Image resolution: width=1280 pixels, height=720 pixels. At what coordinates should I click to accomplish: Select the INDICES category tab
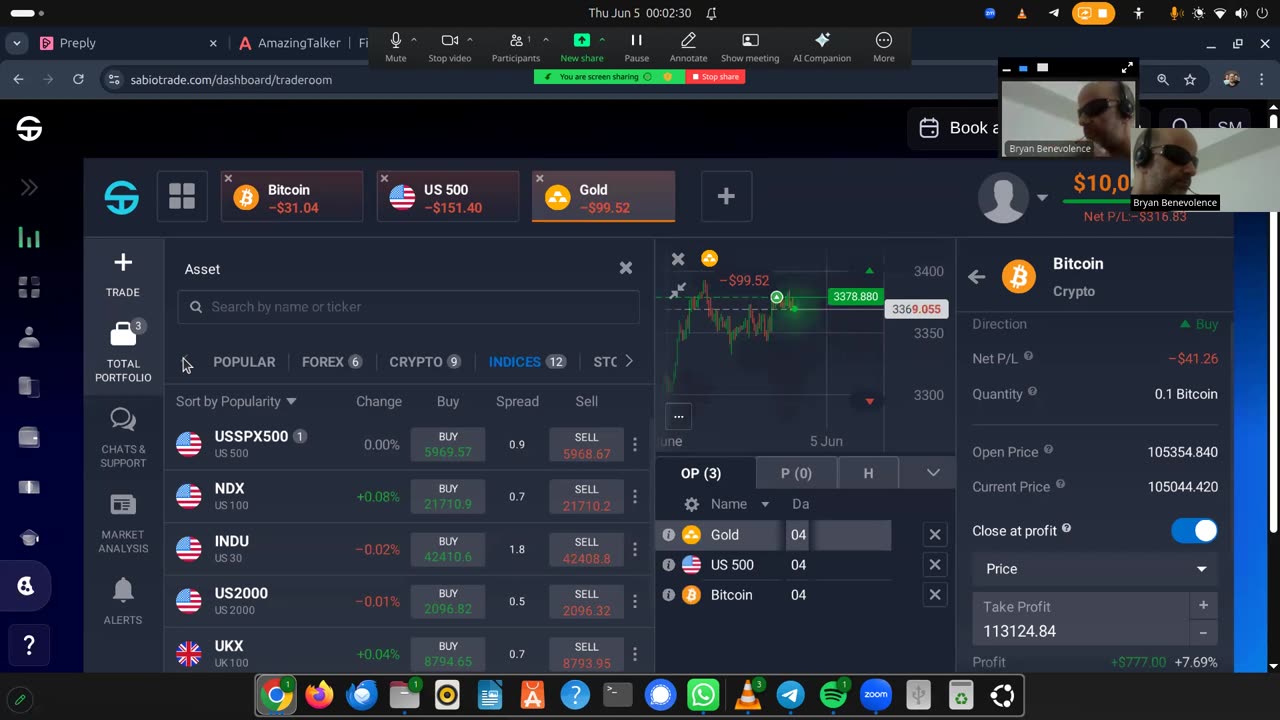[527, 362]
